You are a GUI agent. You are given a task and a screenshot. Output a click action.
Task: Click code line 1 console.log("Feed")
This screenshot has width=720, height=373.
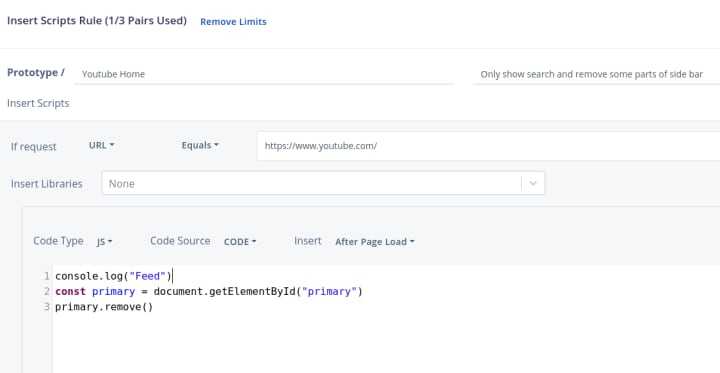(x=113, y=276)
